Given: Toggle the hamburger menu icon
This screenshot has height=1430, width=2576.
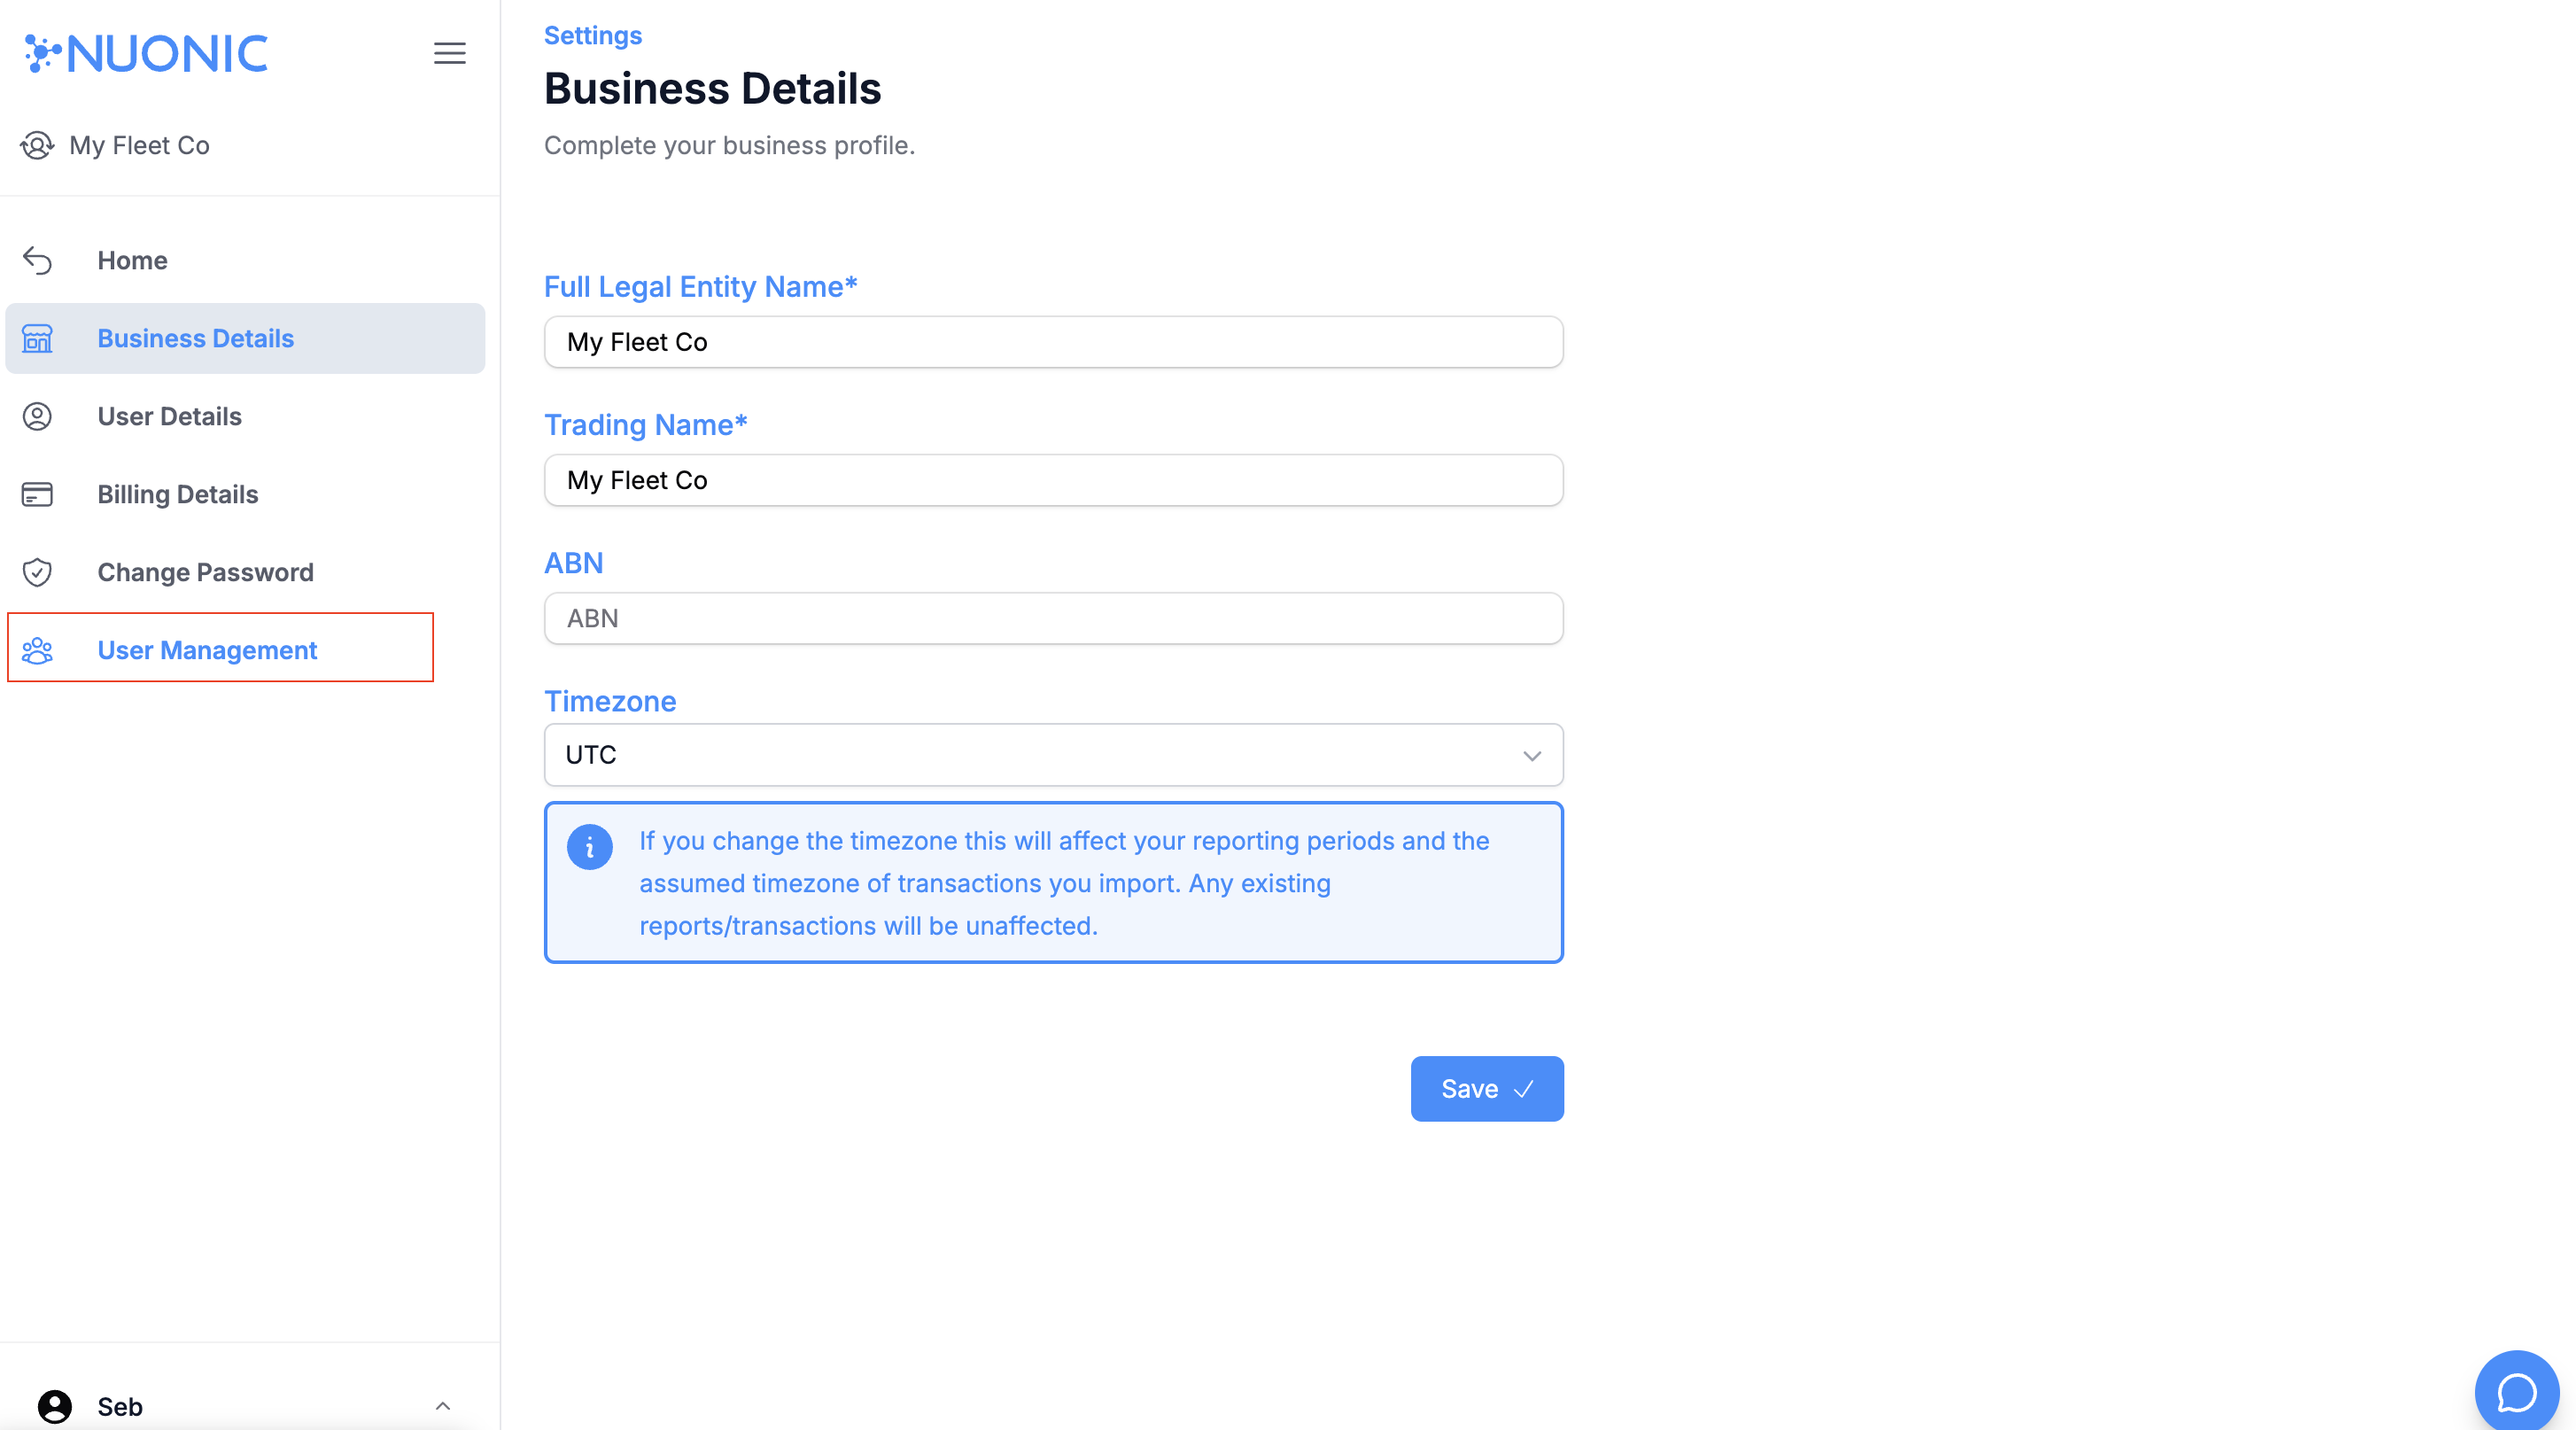Looking at the screenshot, I should point(450,53).
